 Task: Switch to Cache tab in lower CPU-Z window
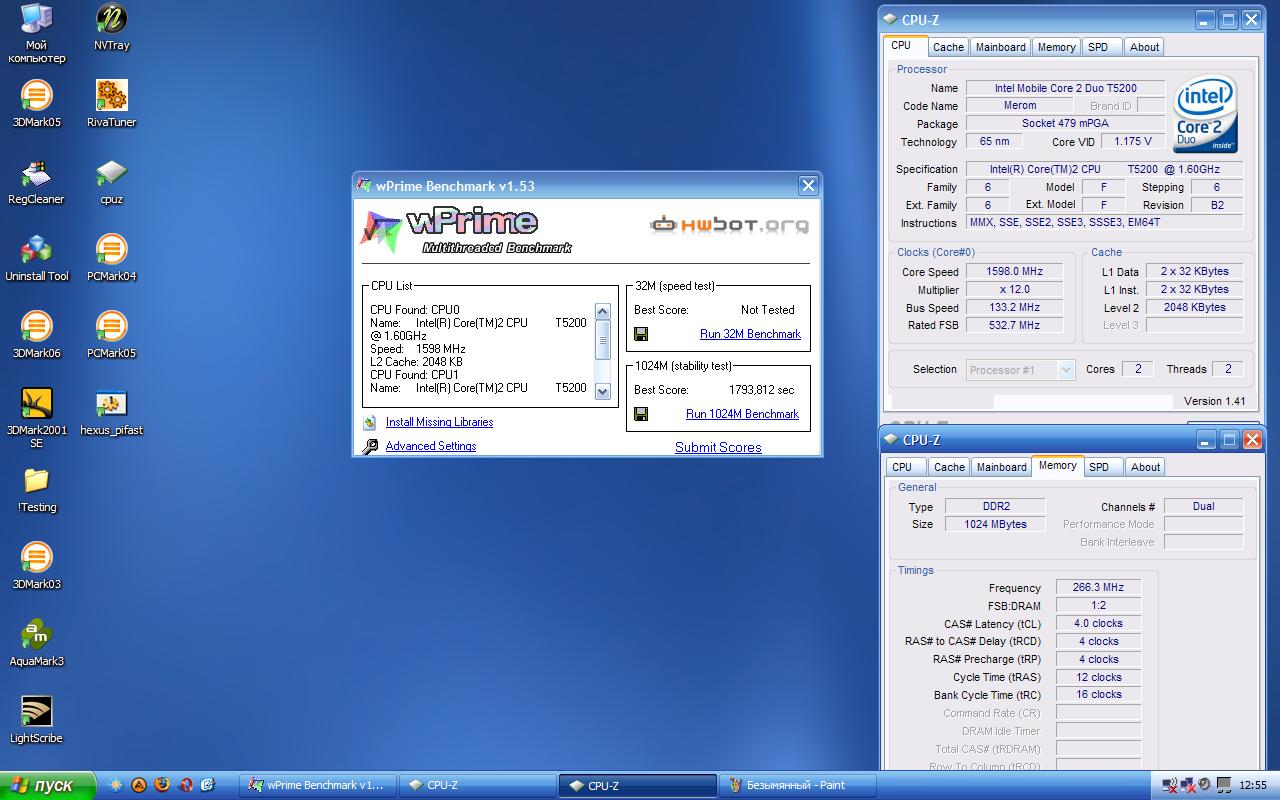click(x=949, y=467)
